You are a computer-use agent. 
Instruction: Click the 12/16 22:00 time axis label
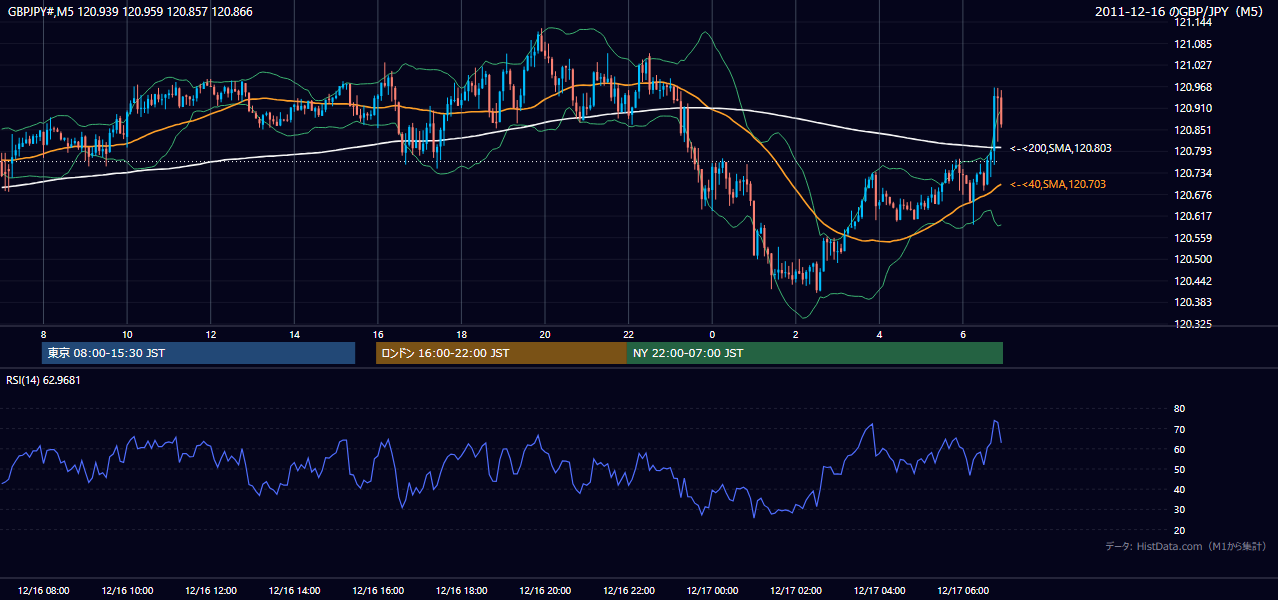(x=628, y=590)
